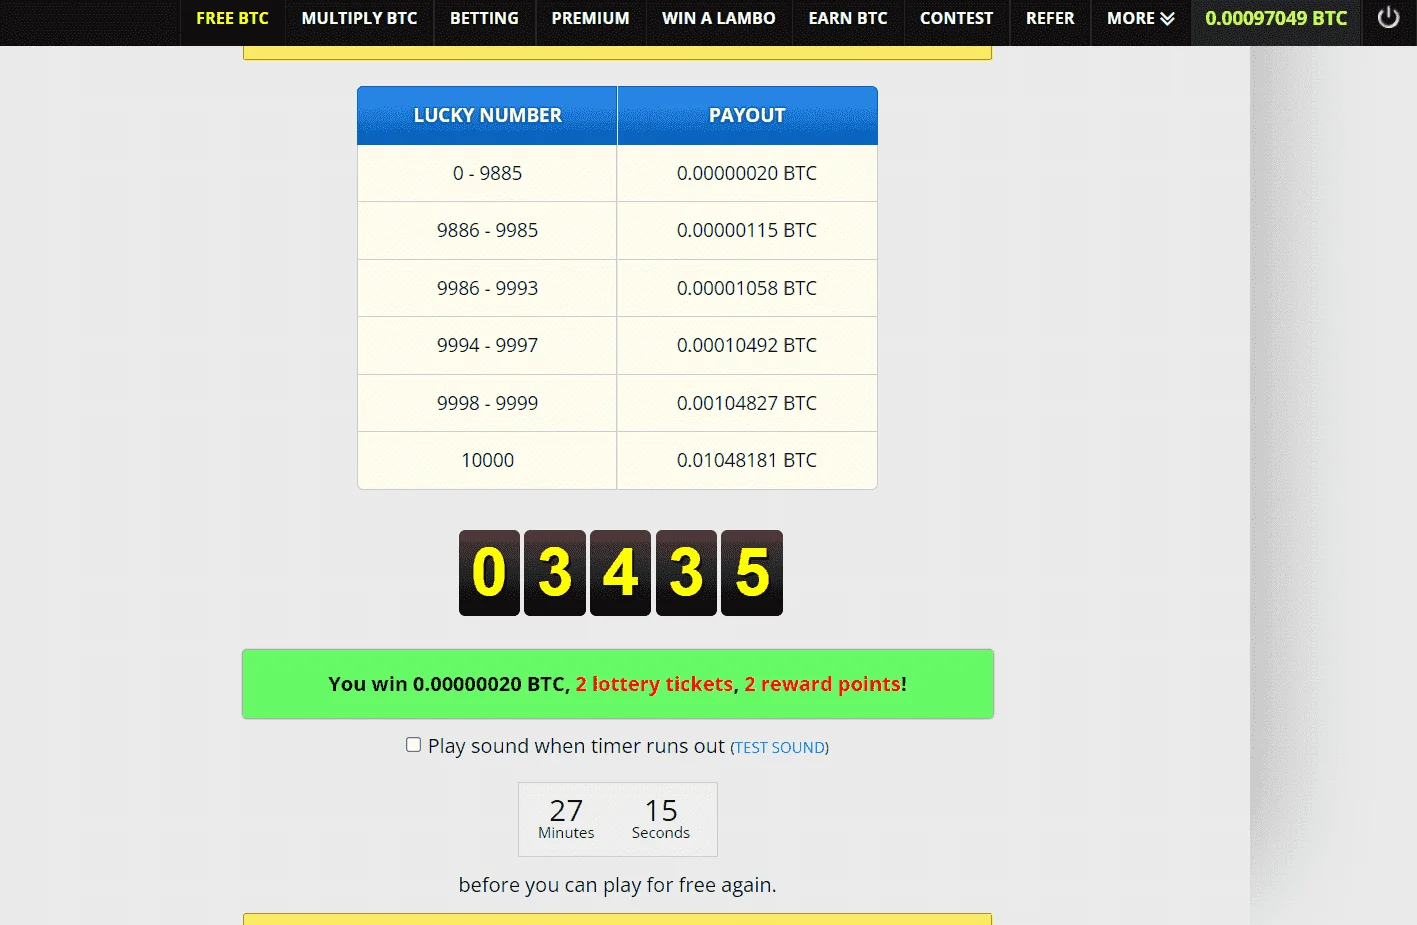This screenshot has width=1417, height=925.
Task: Click the rolled digit 0
Action: click(x=489, y=573)
